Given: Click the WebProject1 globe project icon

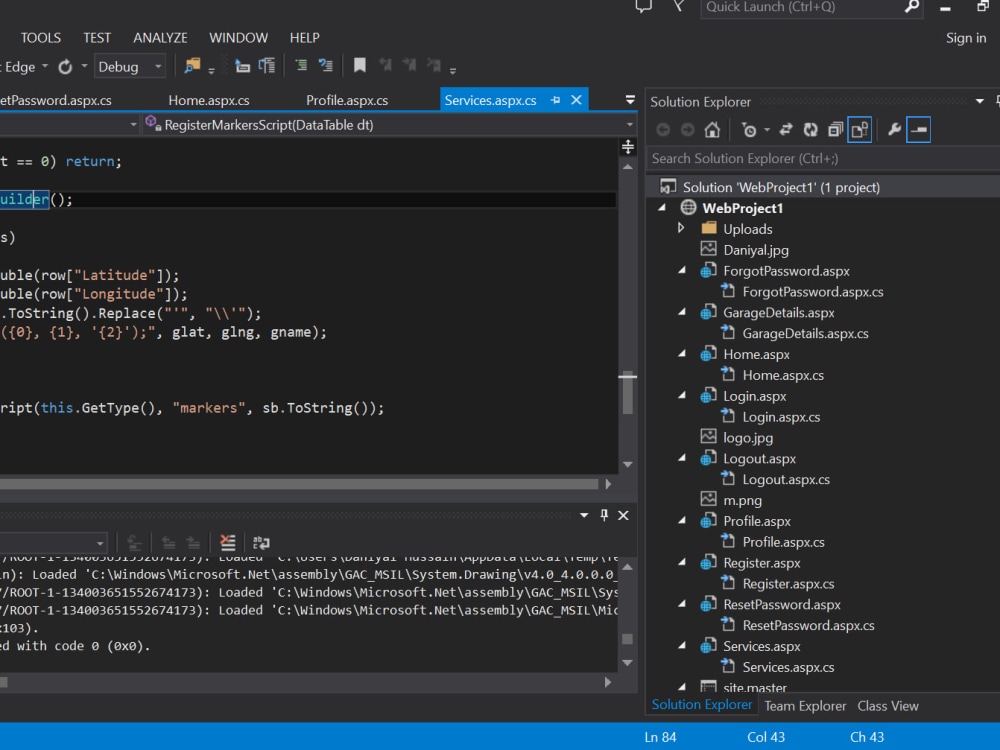Looking at the screenshot, I should (x=688, y=207).
